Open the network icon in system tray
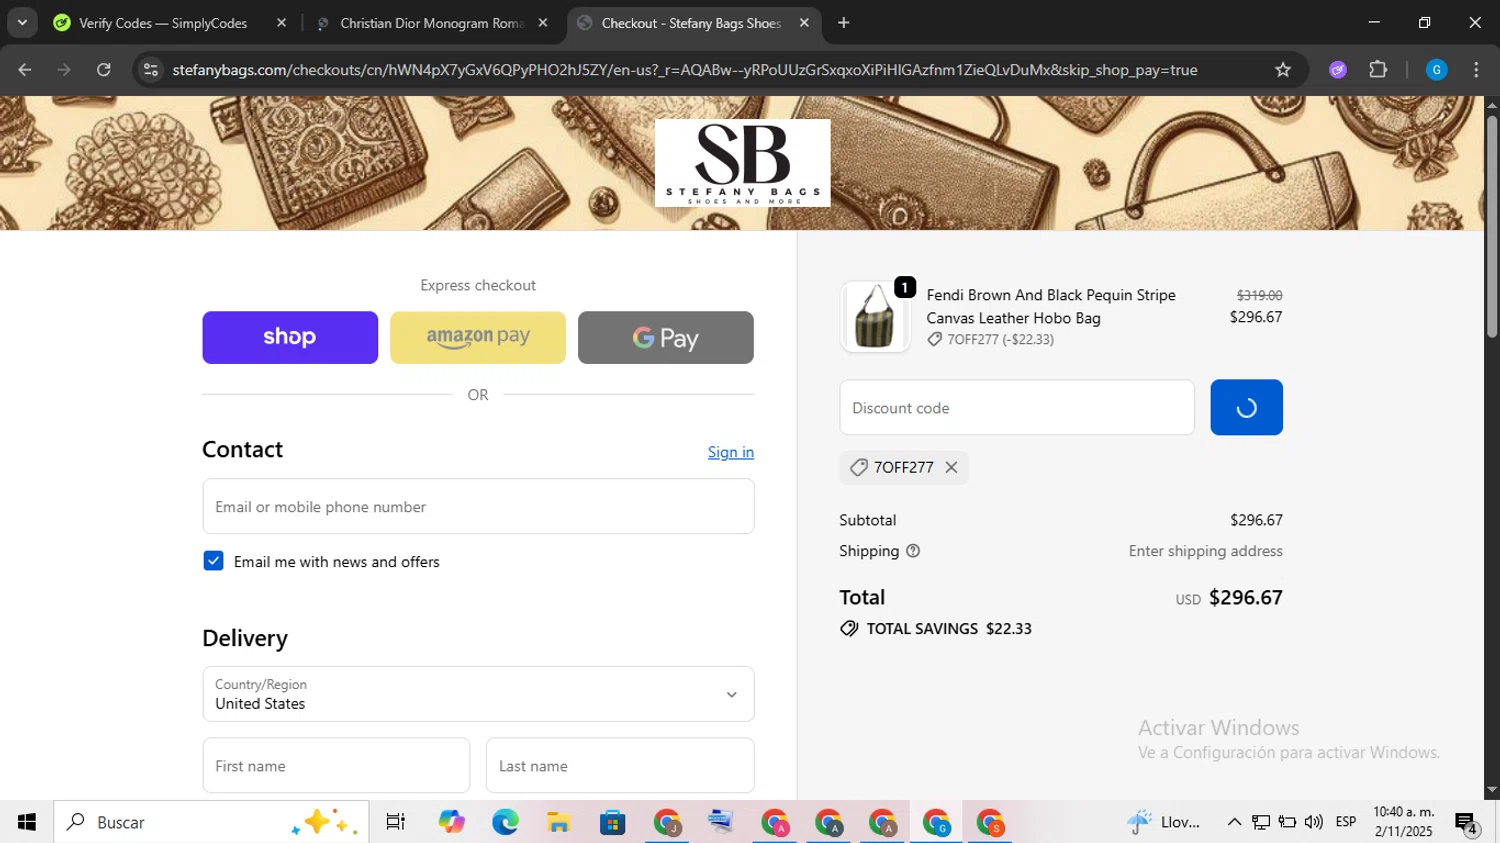Image resolution: width=1500 pixels, height=843 pixels. 1261,822
